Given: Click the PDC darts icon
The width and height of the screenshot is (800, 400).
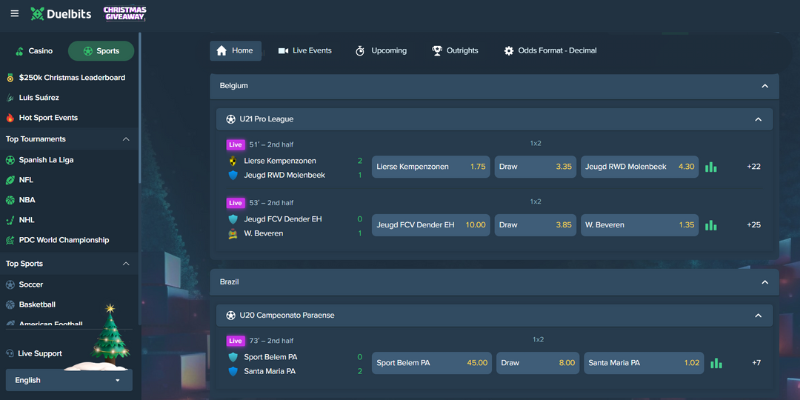Looking at the screenshot, I should coord(10,240).
